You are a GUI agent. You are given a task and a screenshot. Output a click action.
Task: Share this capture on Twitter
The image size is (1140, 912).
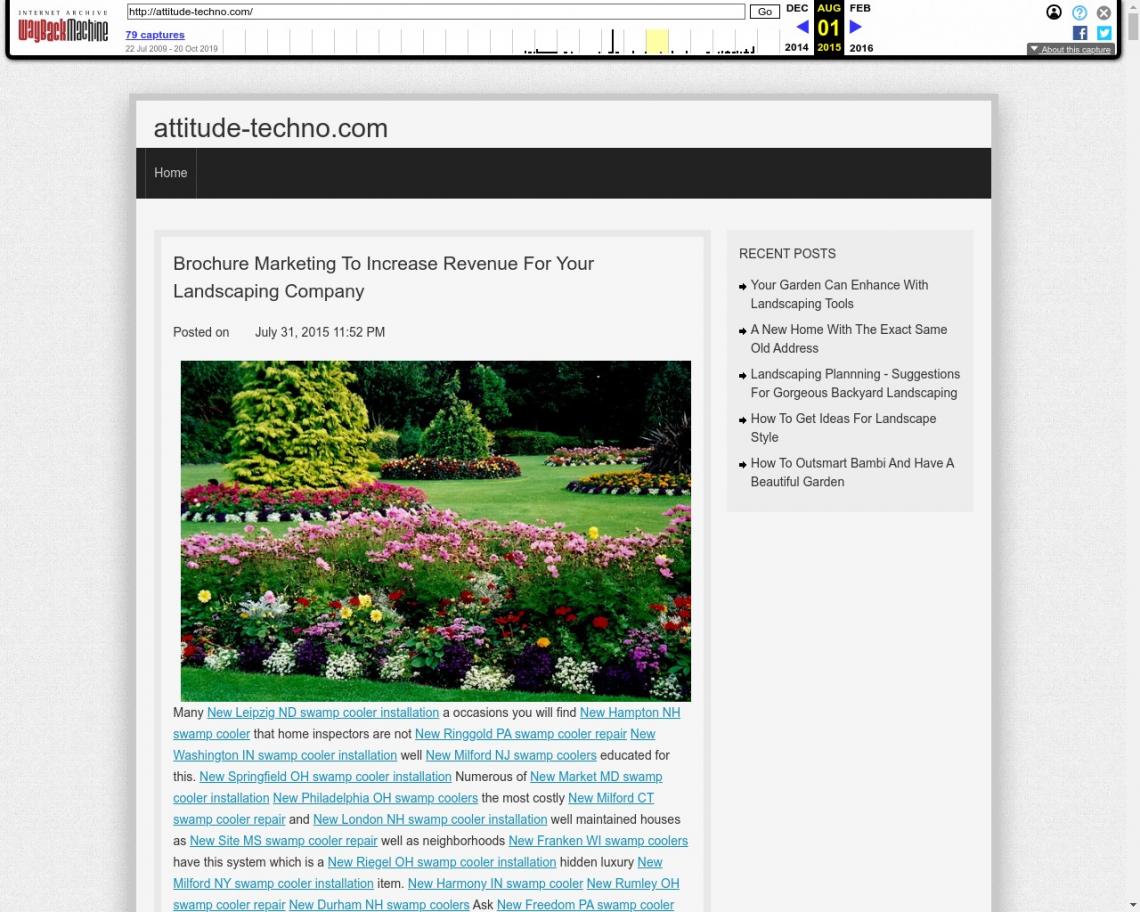point(1104,33)
